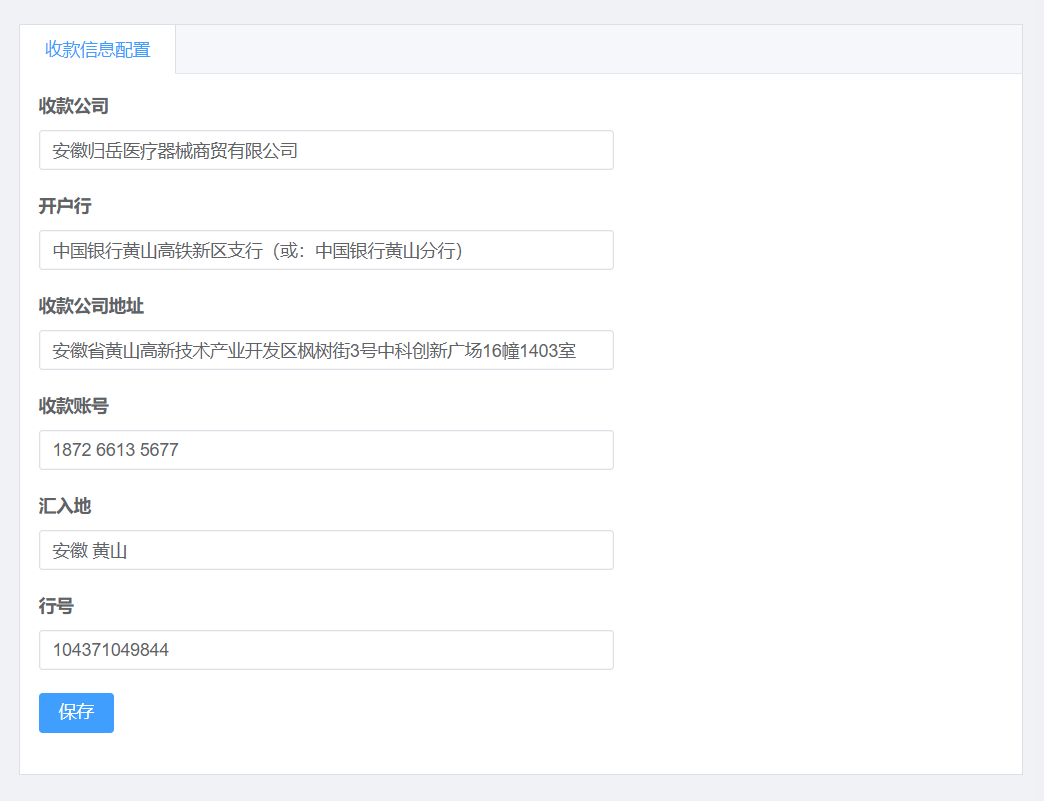Click the 开户行 label
Screen dimensions: 1044x801
click(x=65, y=206)
